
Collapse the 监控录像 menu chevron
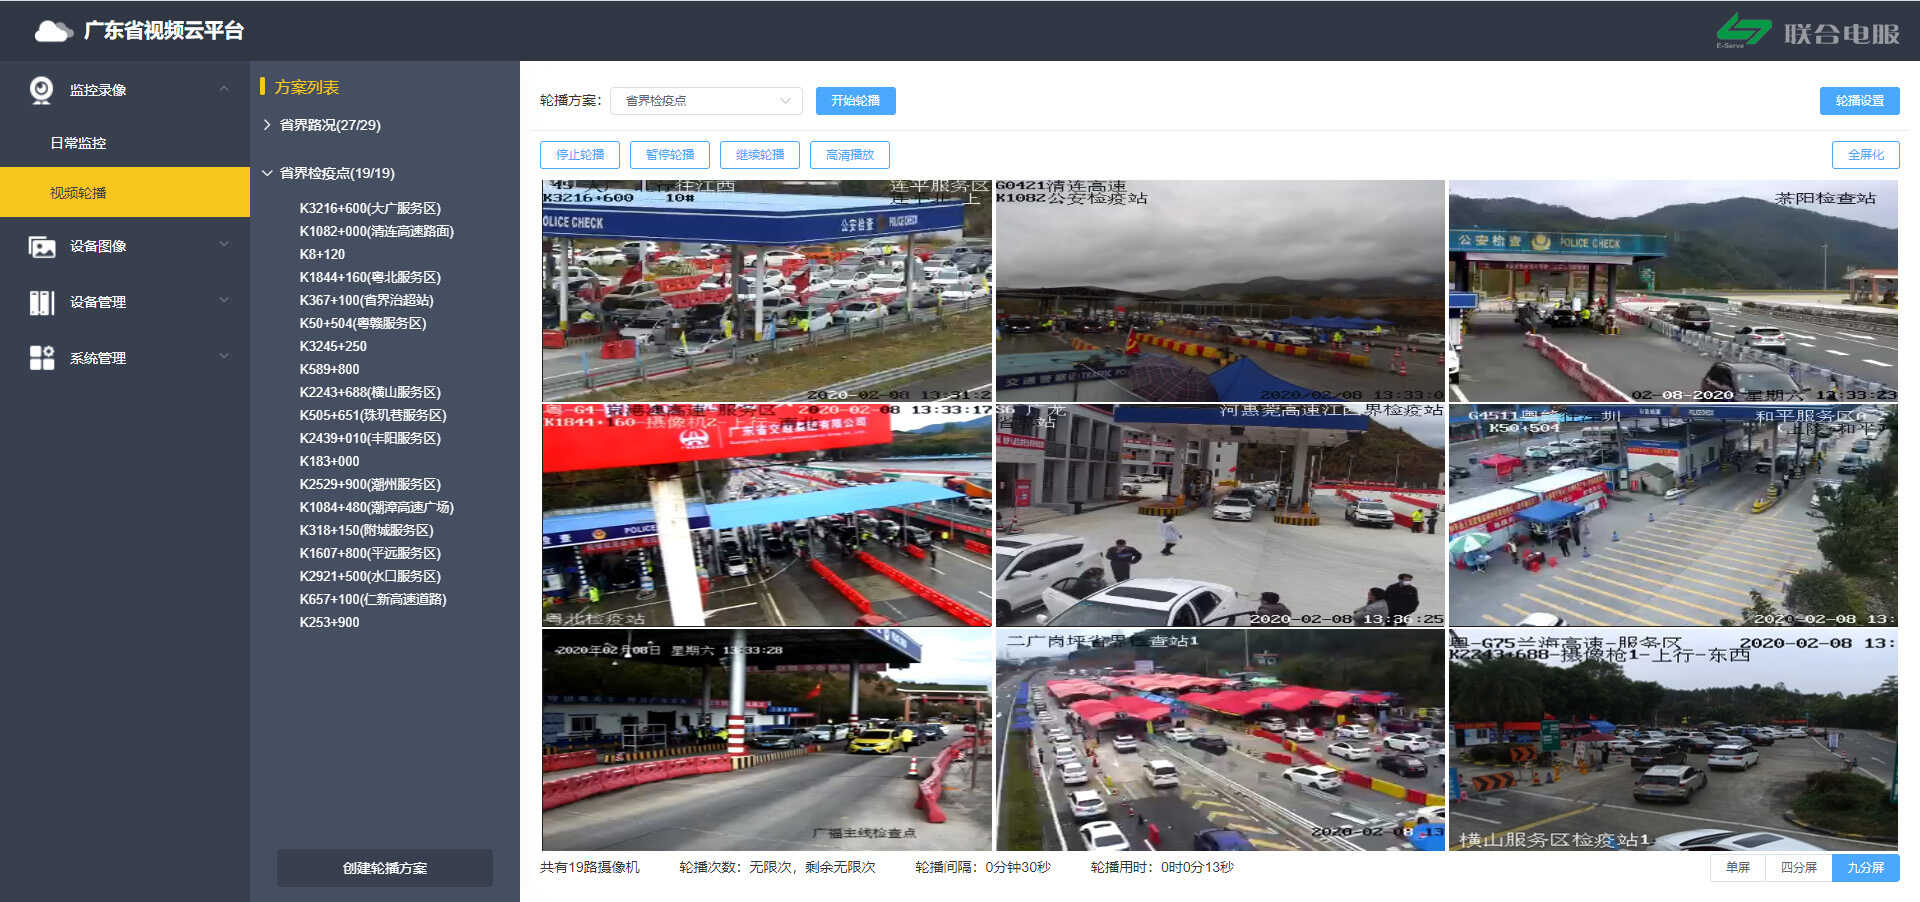[x=224, y=90]
